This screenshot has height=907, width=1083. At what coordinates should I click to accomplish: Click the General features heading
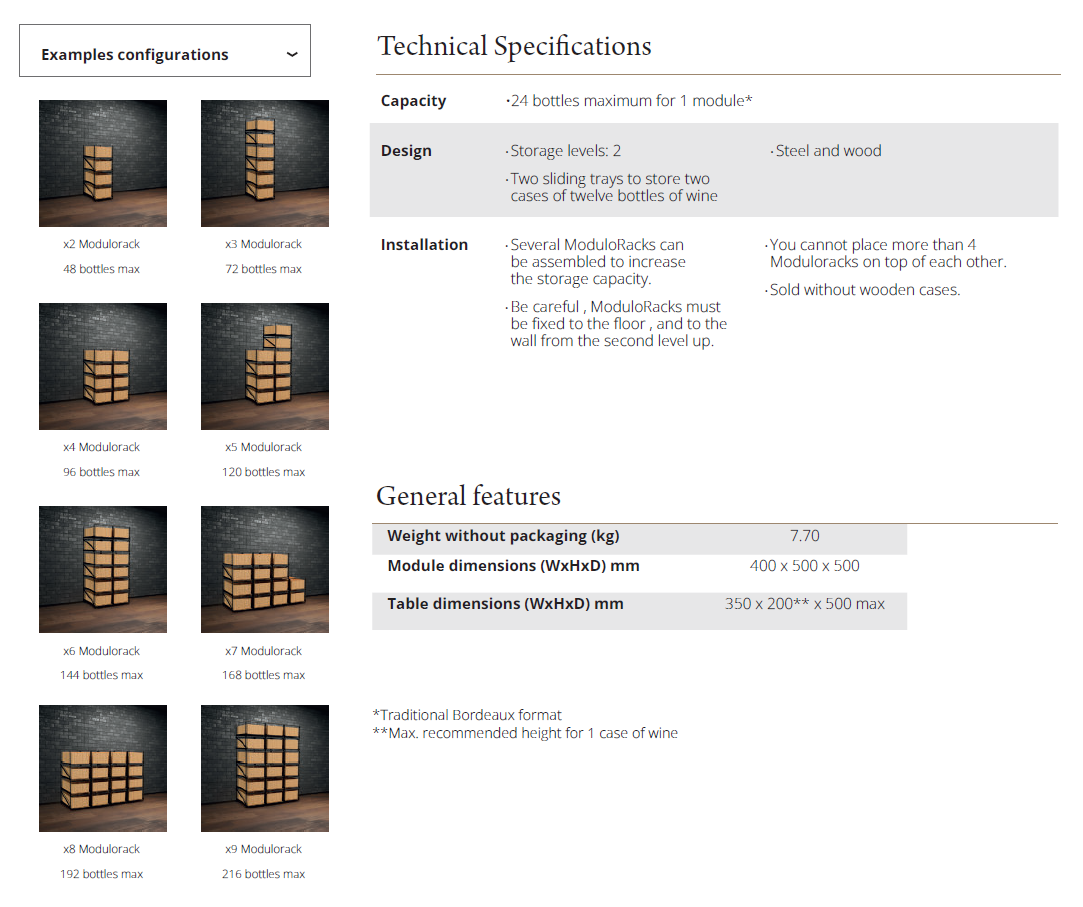click(468, 496)
